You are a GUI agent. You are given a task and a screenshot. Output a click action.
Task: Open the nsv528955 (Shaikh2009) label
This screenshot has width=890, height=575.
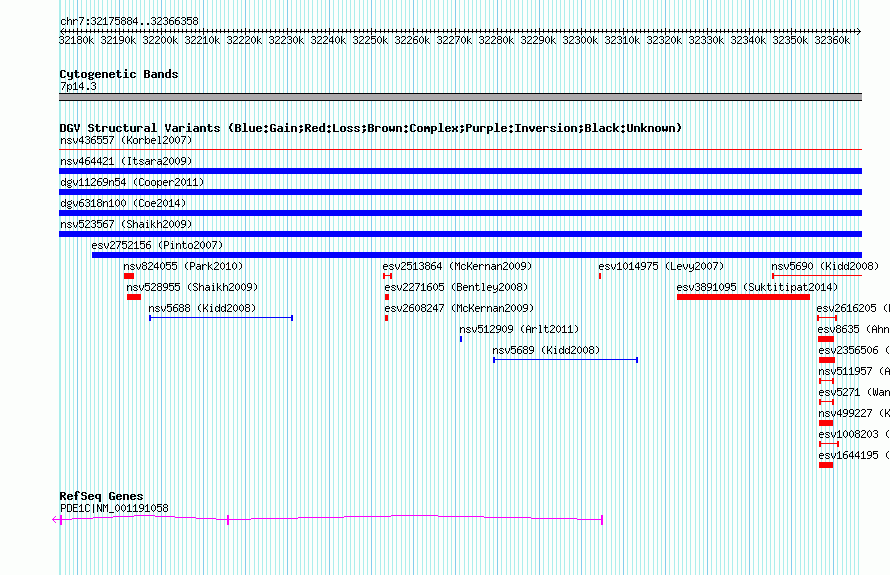point(192,287)
